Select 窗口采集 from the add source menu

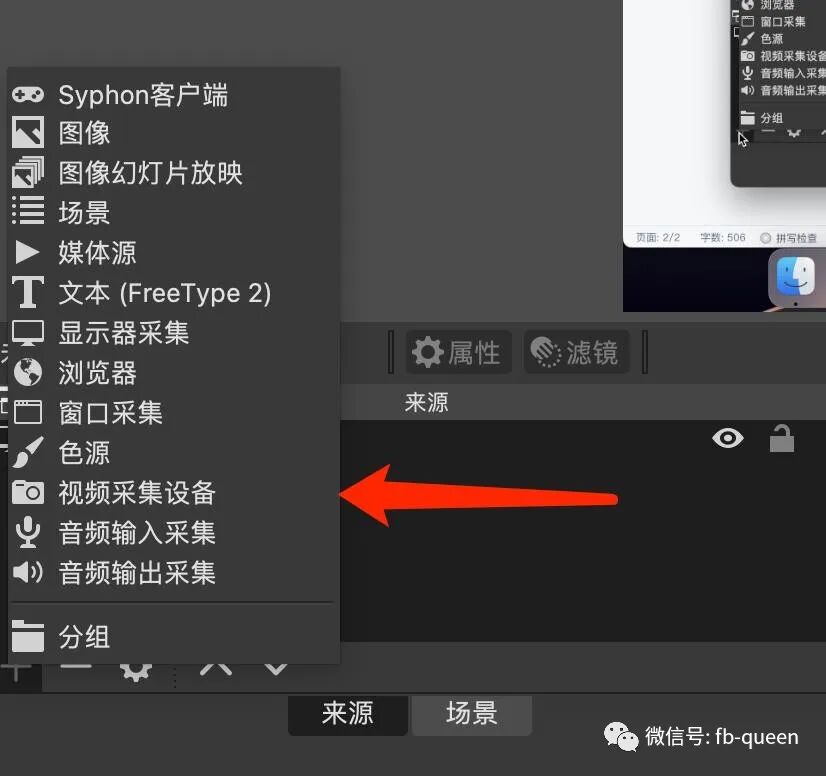coord(110,413)
